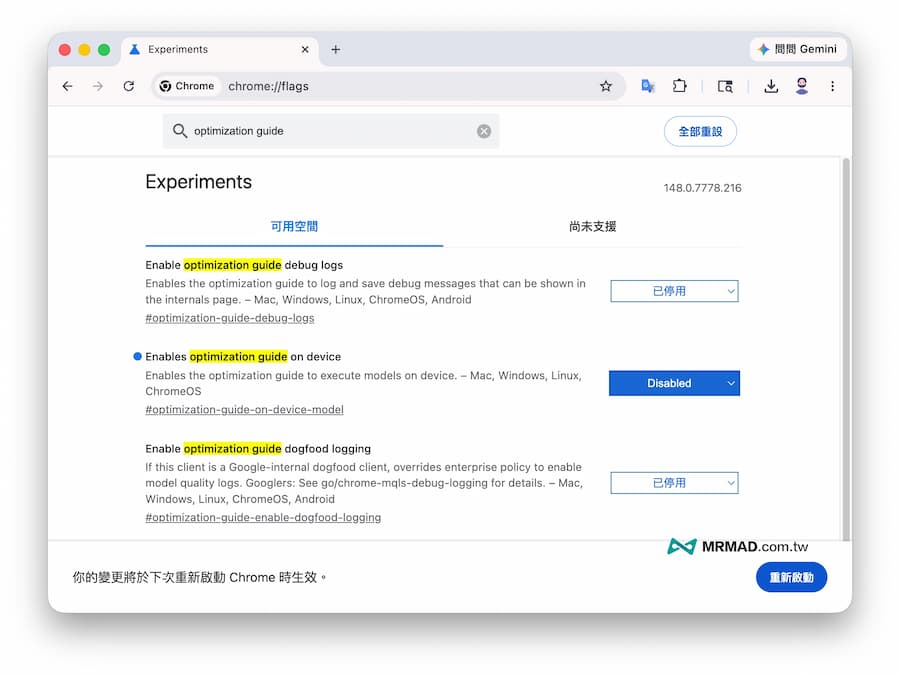
Task: Open the #optimization-guide-on-device-model link
Action: pos(245,410)
